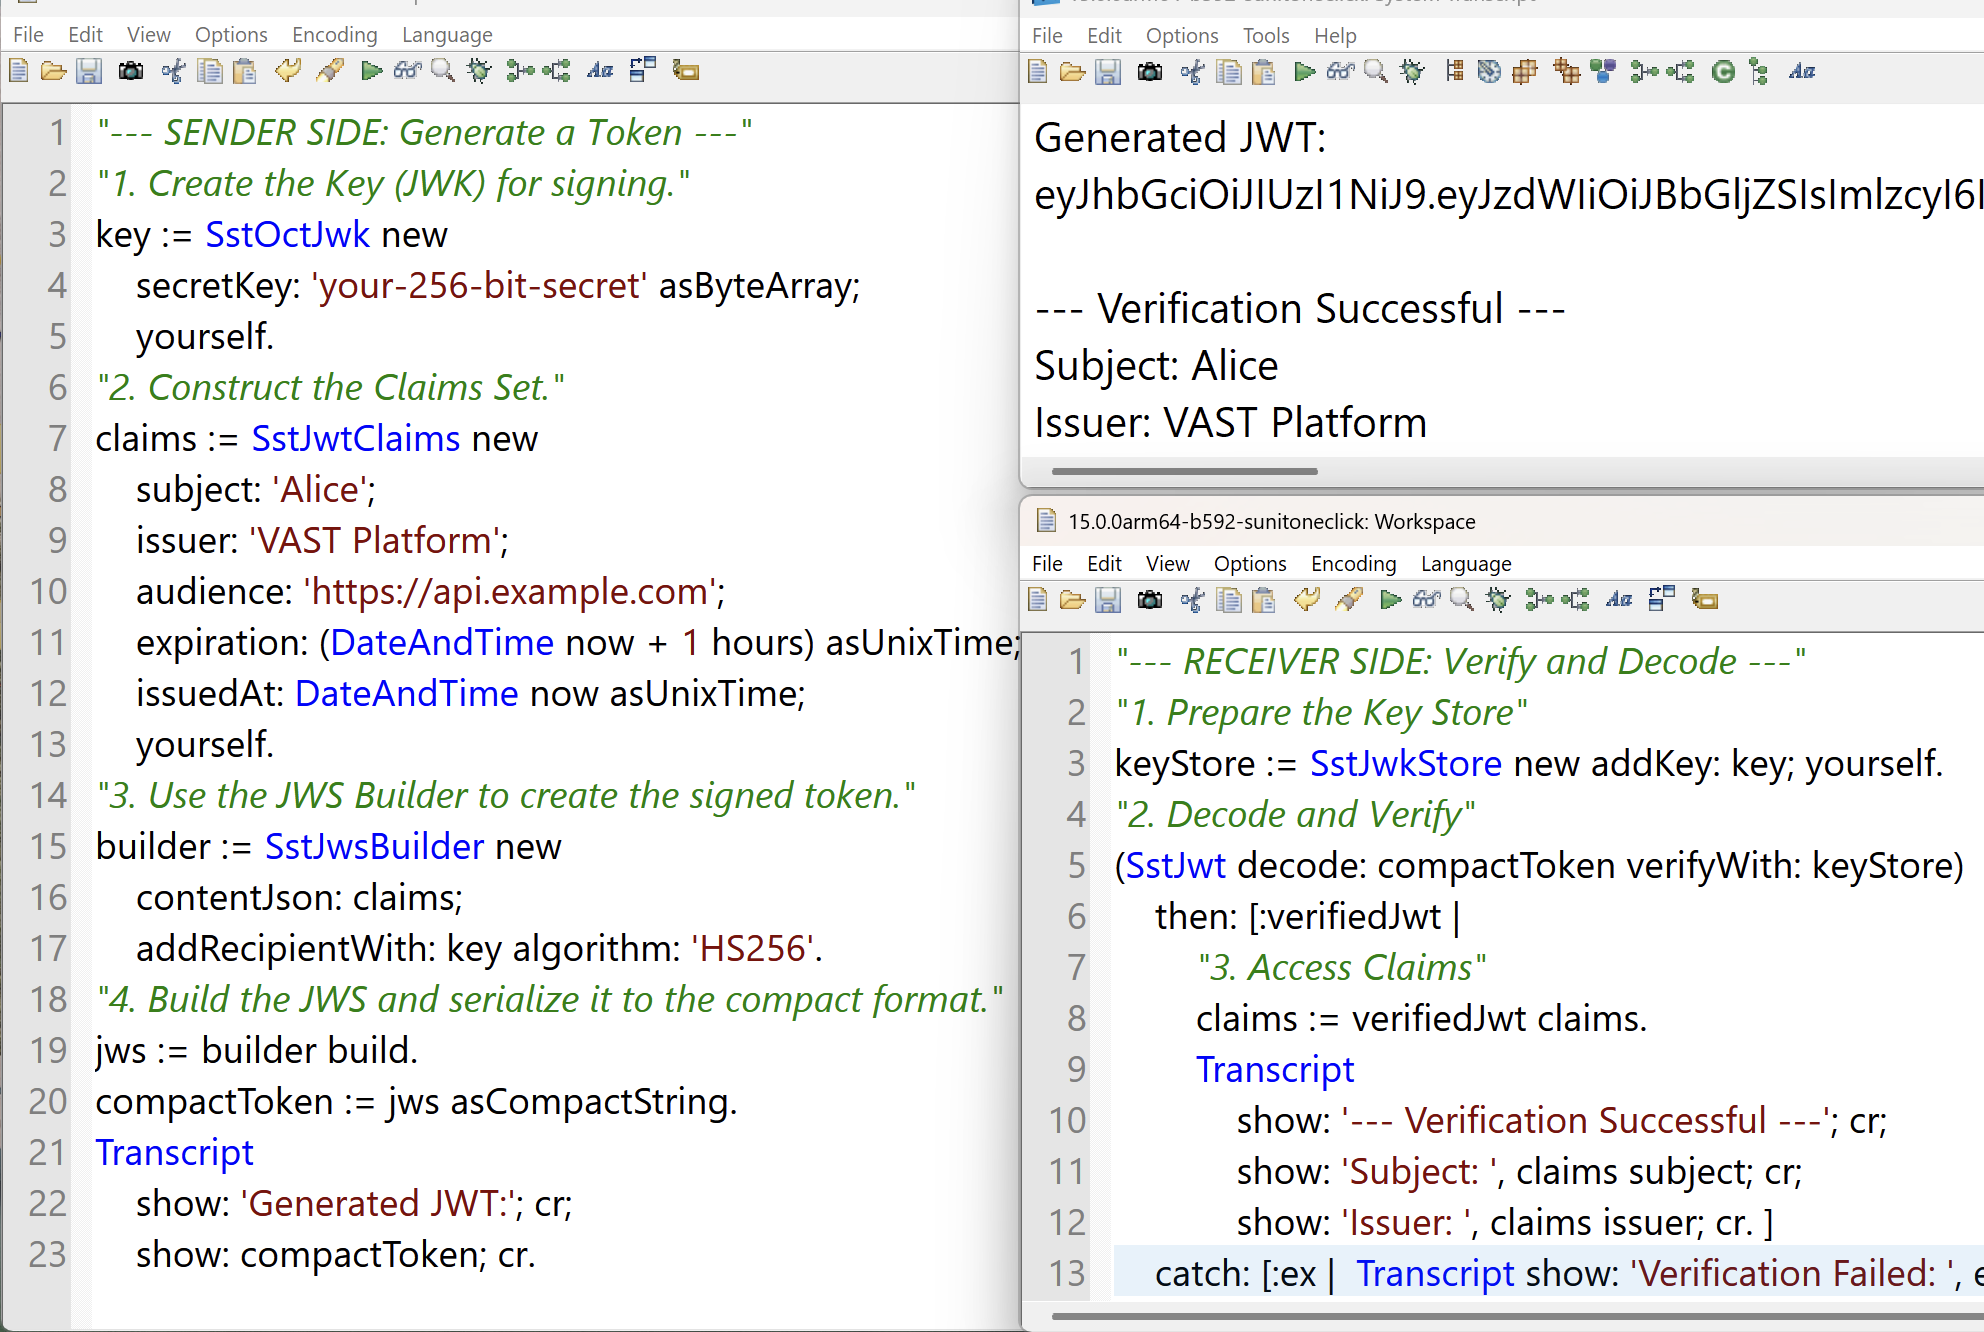
Task: Click the green circular 'C' icon in Transcript toolbar
Action: (x=1722, y=72)
